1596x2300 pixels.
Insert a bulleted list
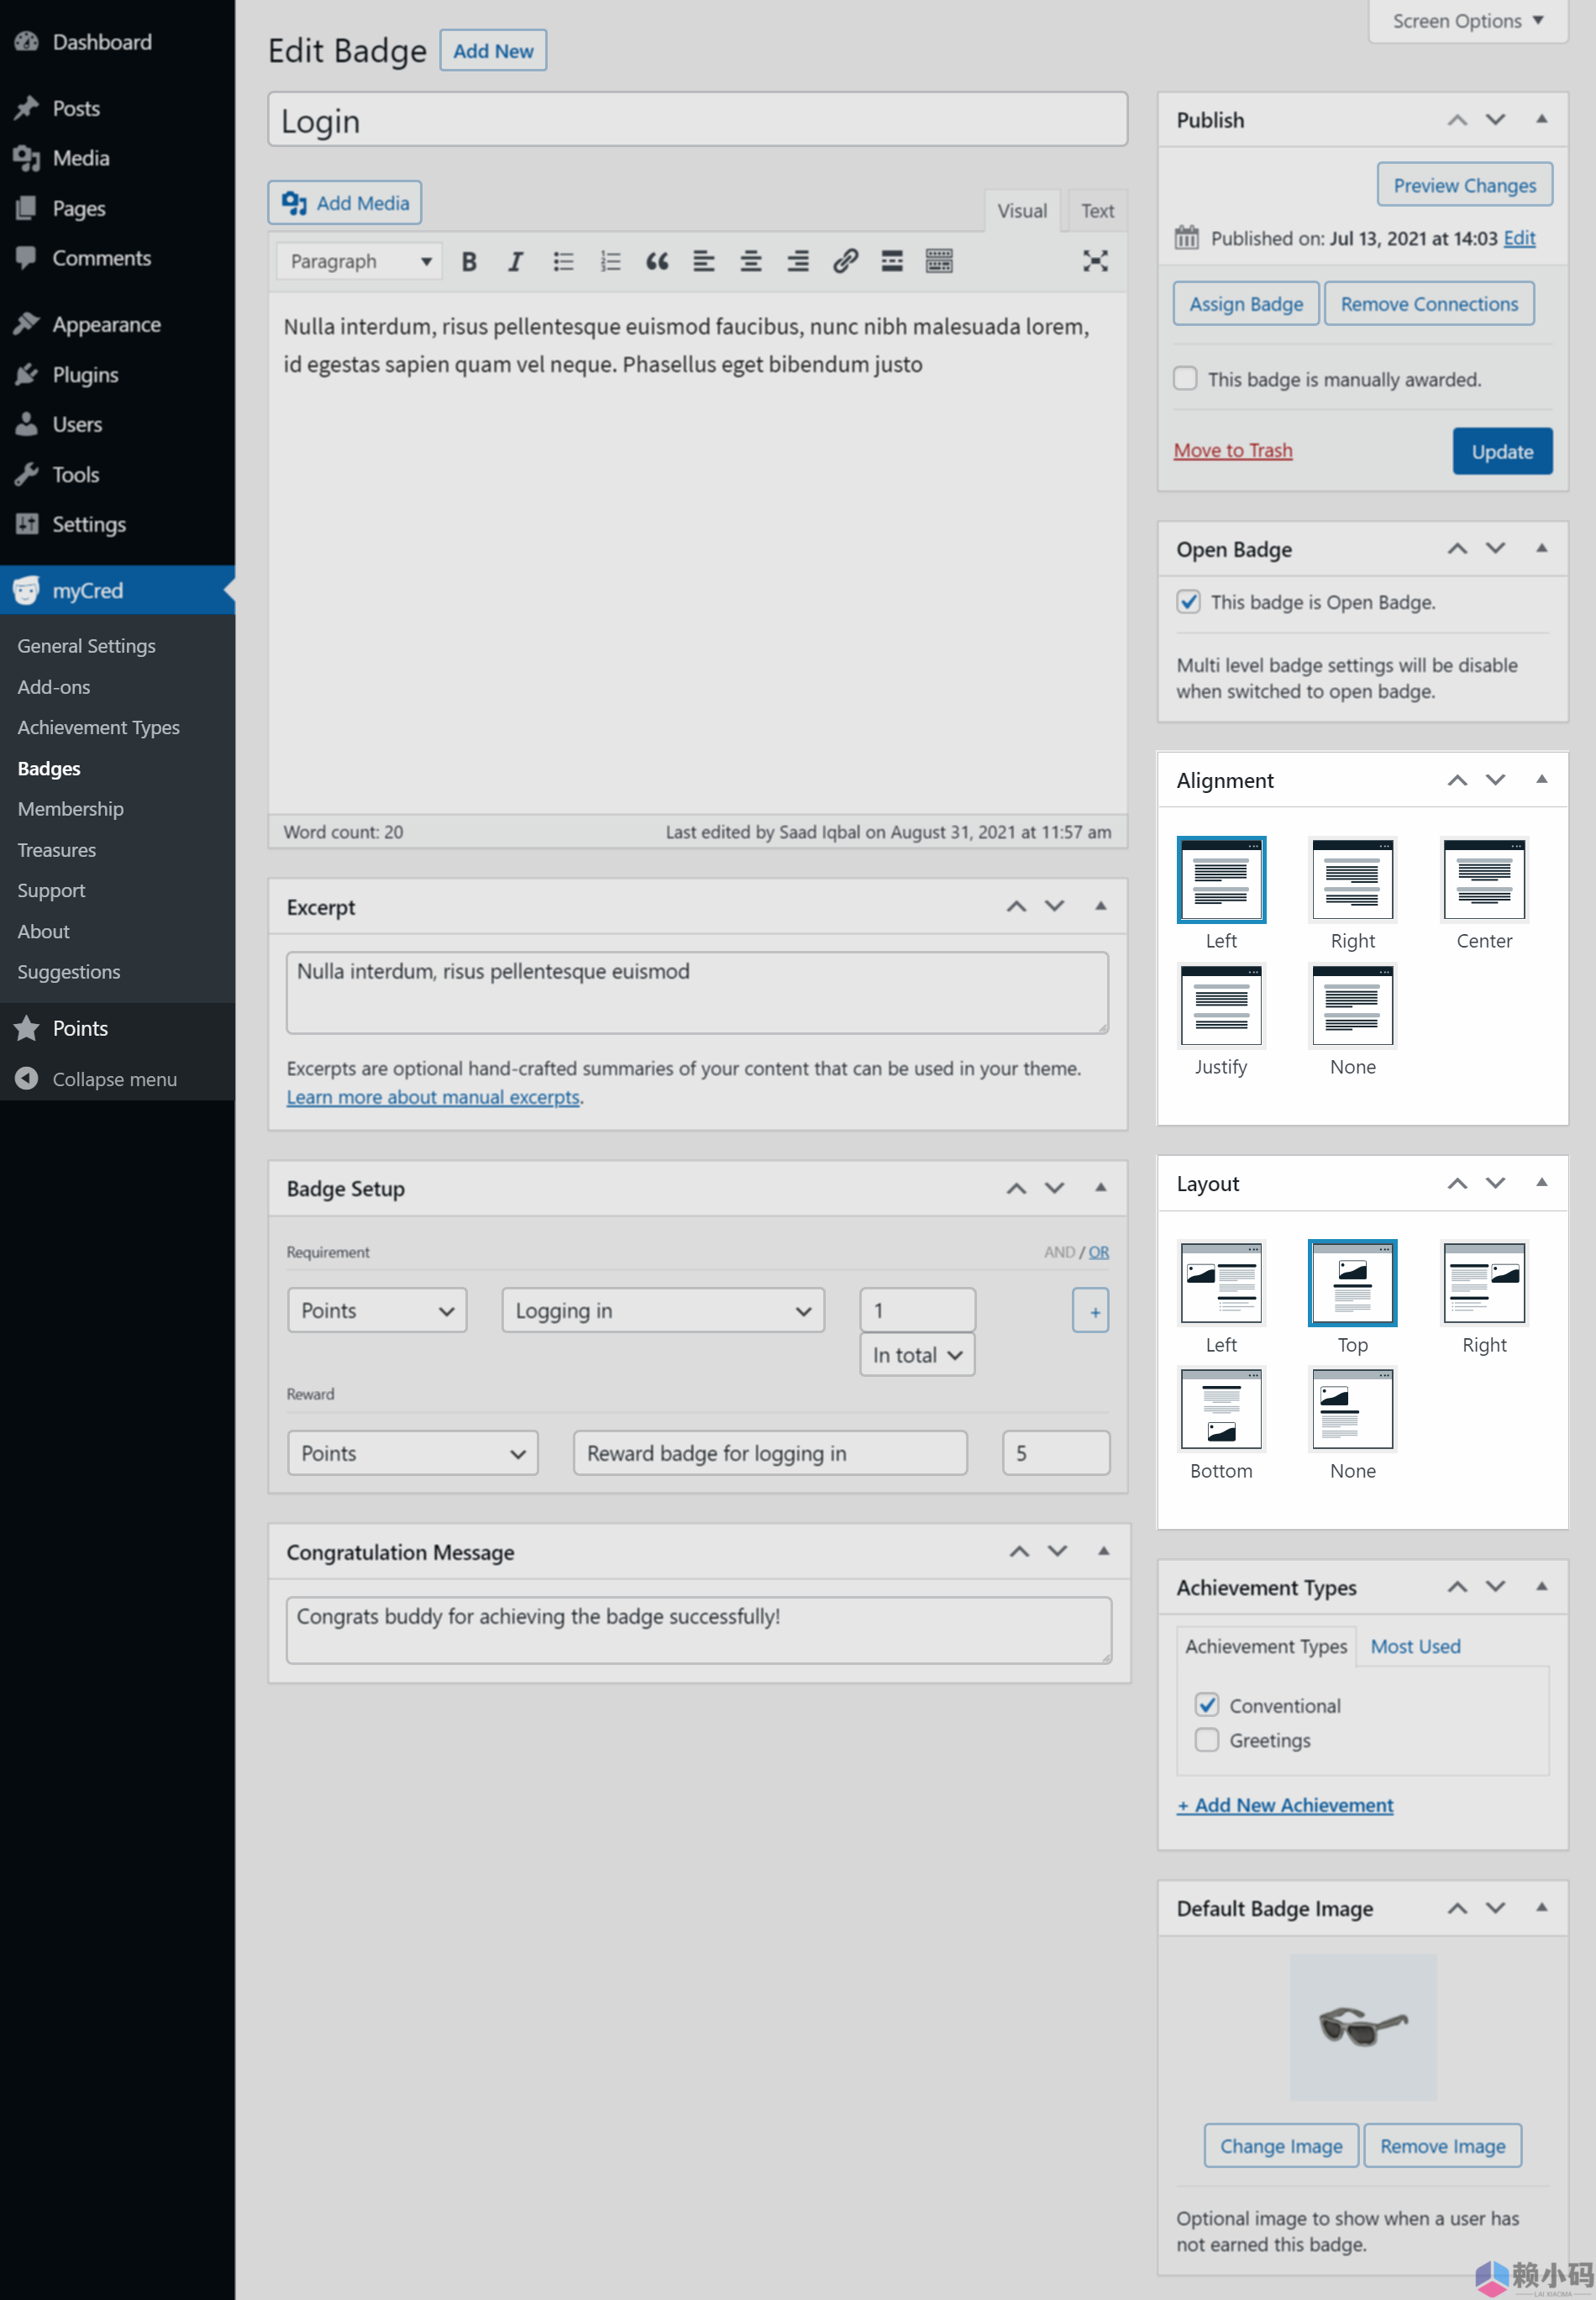pos(563,262)
